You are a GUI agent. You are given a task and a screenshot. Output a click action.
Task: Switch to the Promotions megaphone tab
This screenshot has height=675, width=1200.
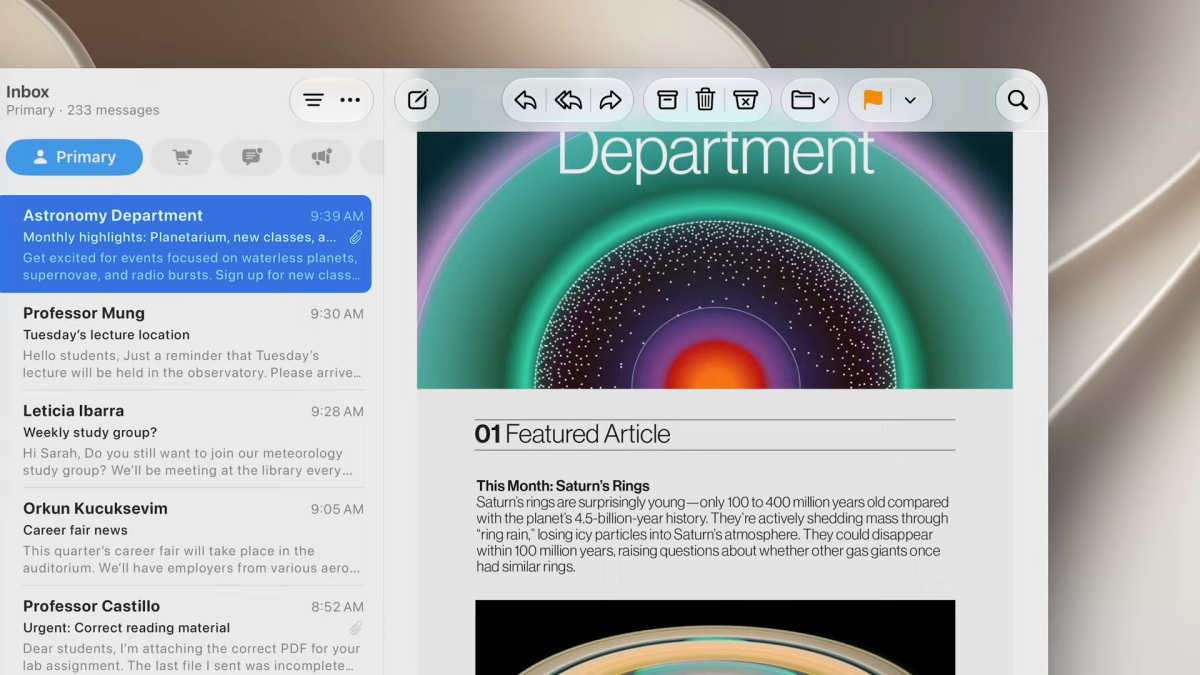tap(321, 157)
